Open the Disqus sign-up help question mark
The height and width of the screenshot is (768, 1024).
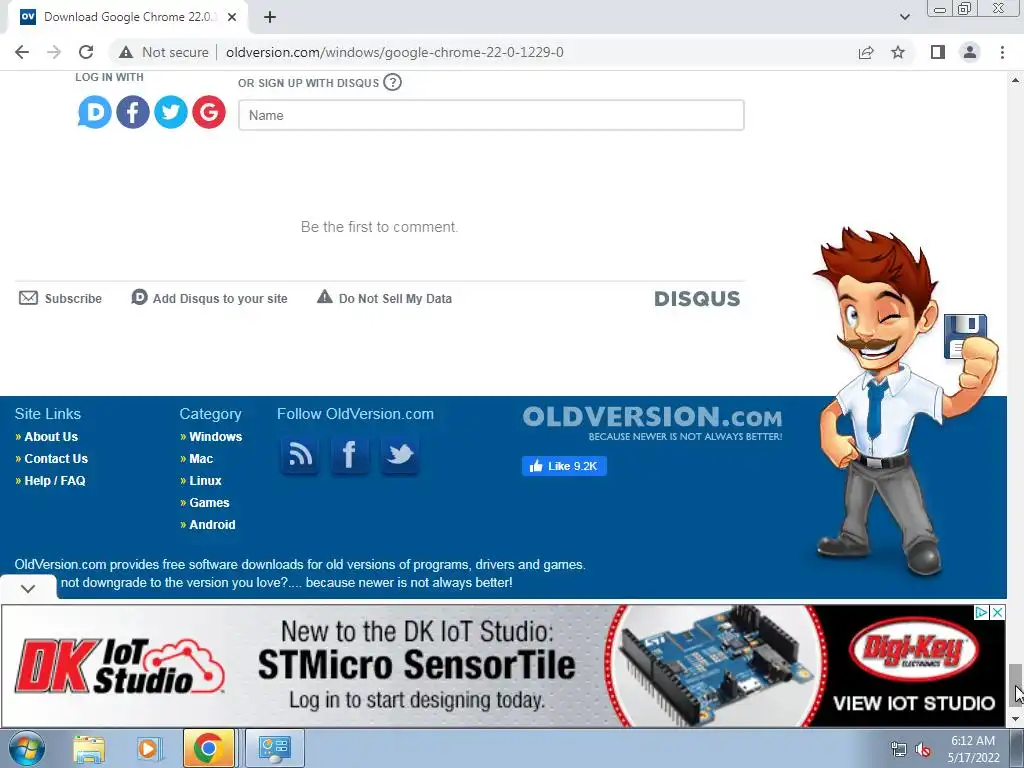click(x=392, y=82)
